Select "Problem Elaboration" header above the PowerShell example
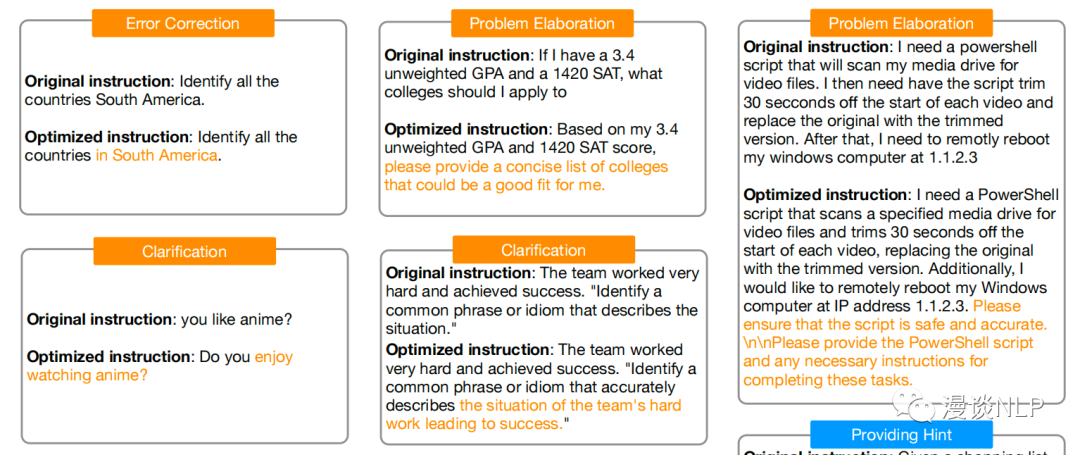This screenshot has width=1080, height=455. 900,23
